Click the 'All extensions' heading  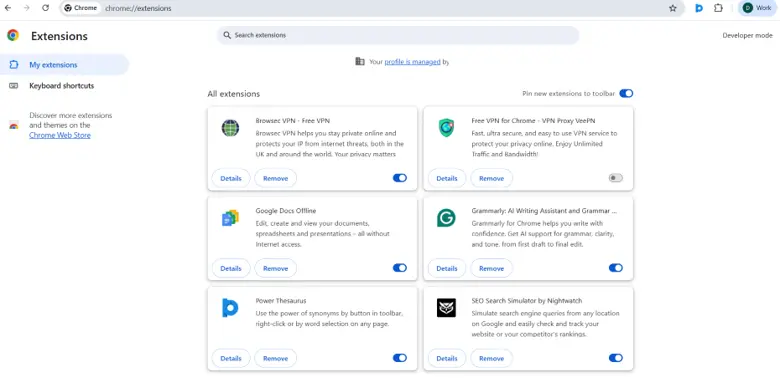click(x=234, y=94)
